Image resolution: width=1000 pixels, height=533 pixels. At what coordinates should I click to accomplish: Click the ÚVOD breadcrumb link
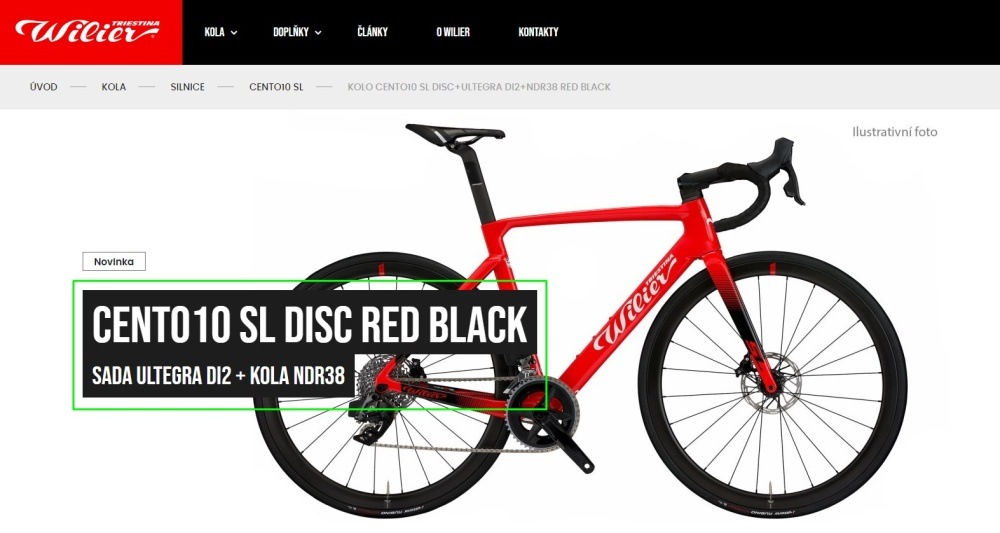coord(43,87)
